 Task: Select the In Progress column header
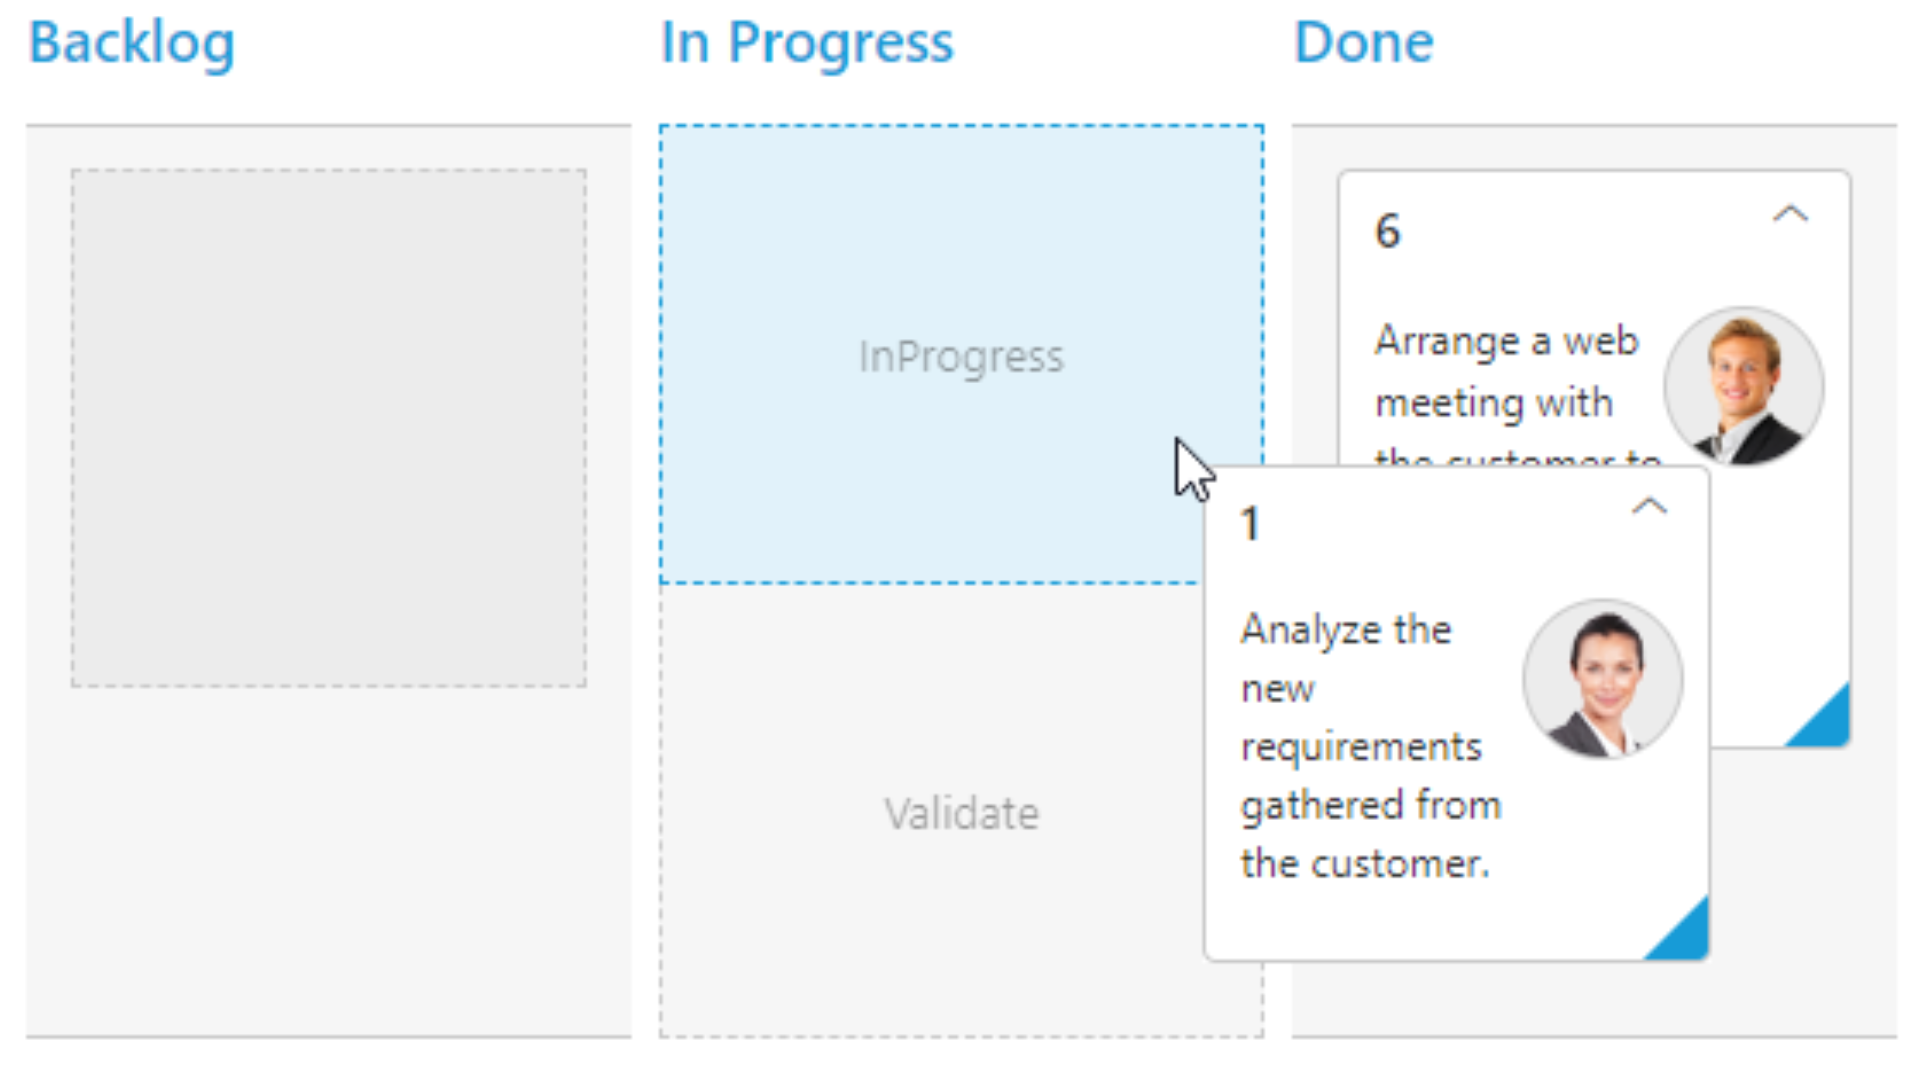[x=807, y=43]
